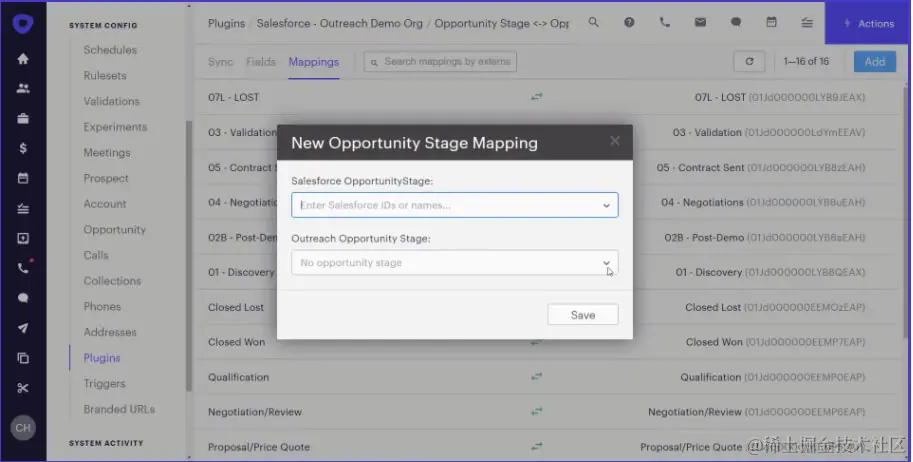Open Account in System Config menu

(105, 204)
